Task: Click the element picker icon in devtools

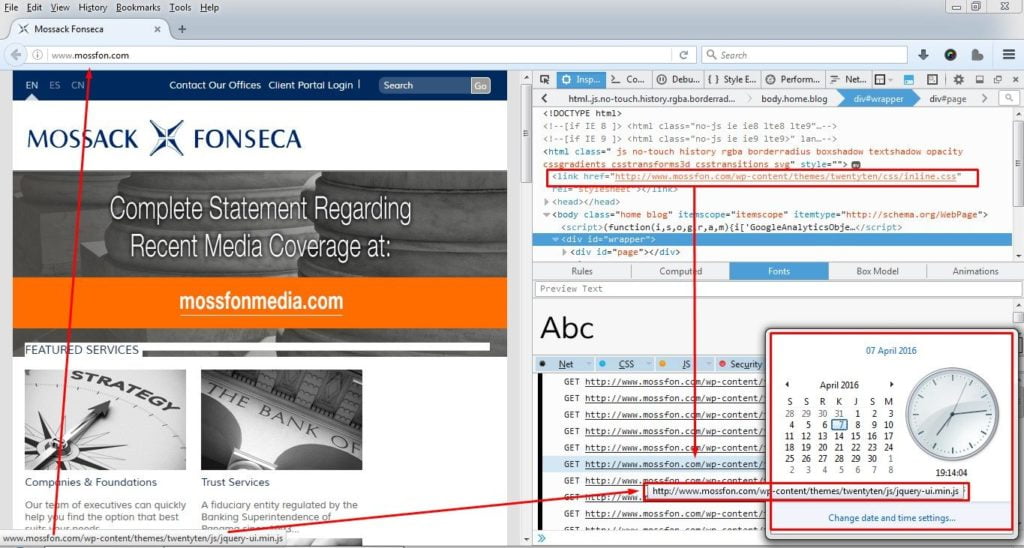Action: pos(545,79)
